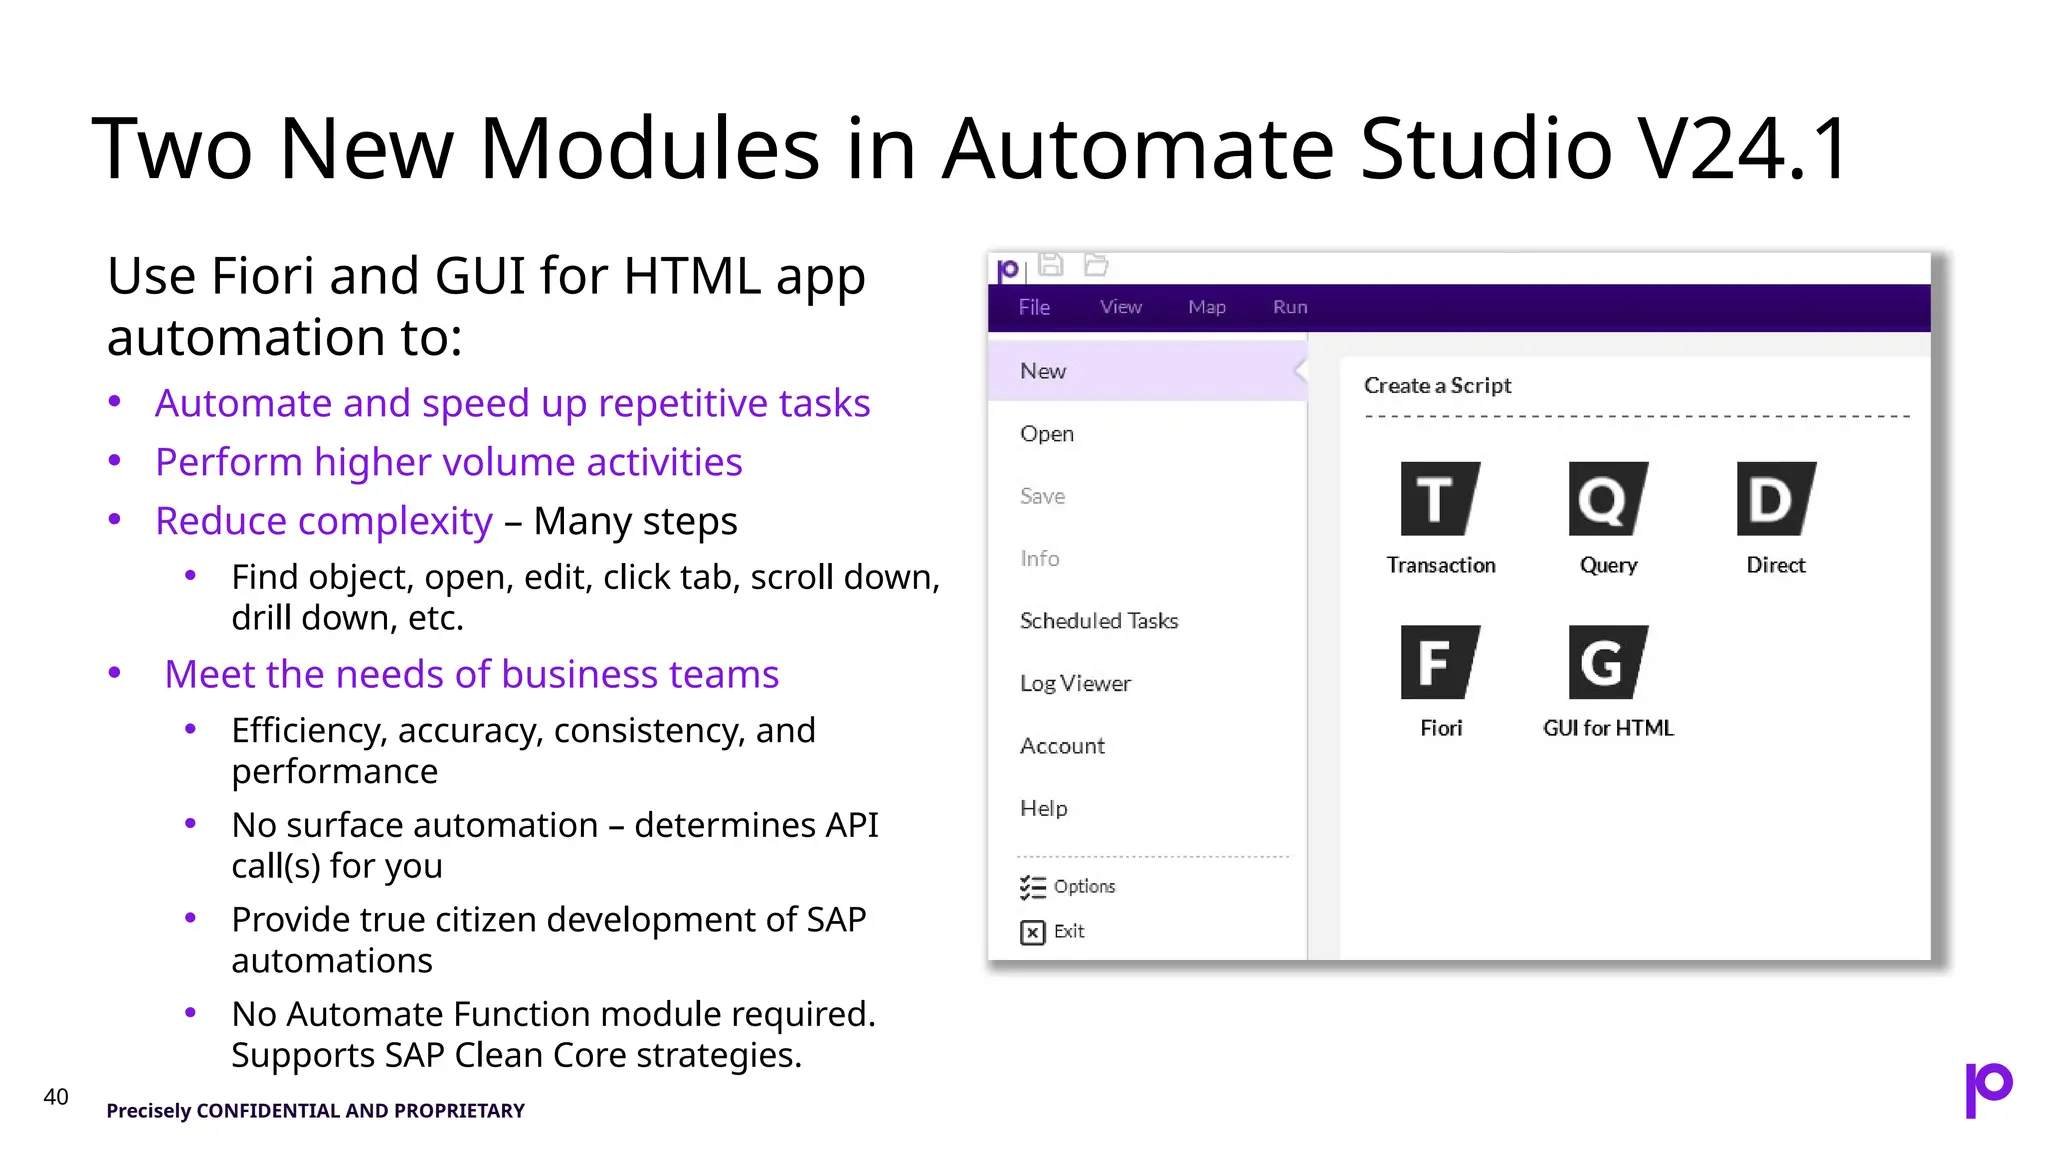Viewport: 2048px width, 1152px height.
Task: Open the File menu tab
Action: pos(1033,307)
